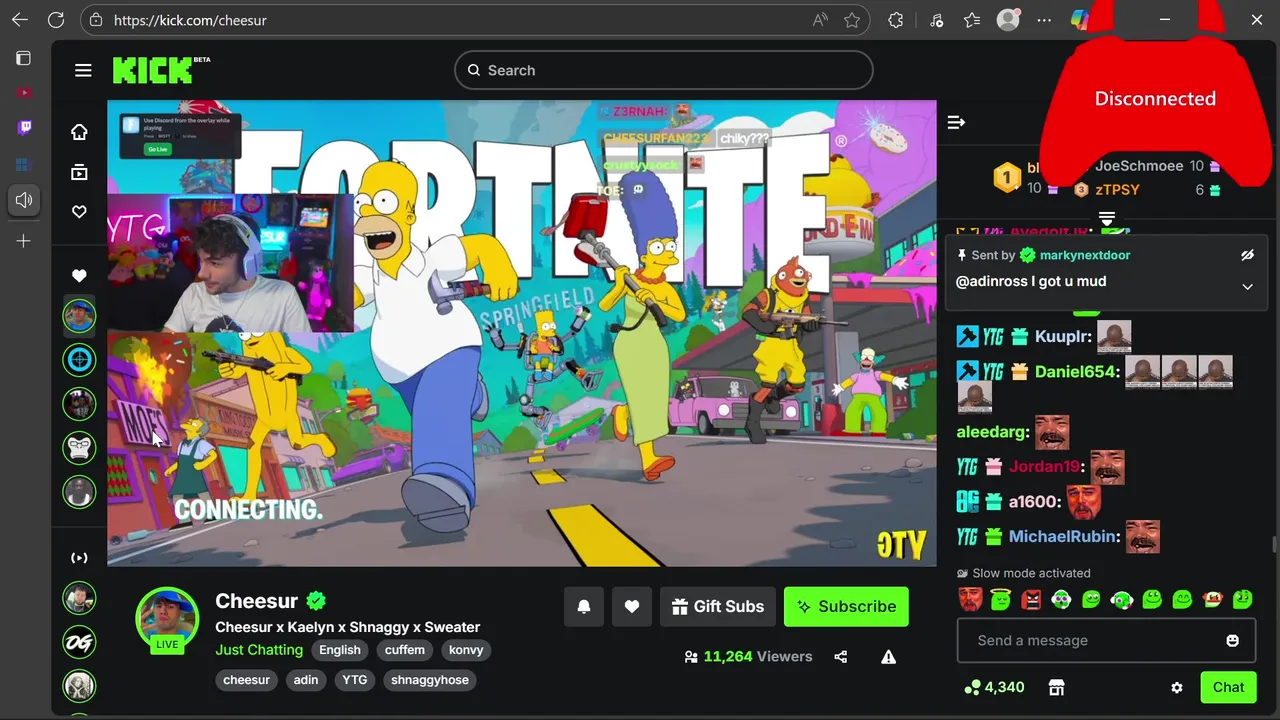Select the konvy tag
Viewport: 1280px width, 720px height.
tap(466, 650)
